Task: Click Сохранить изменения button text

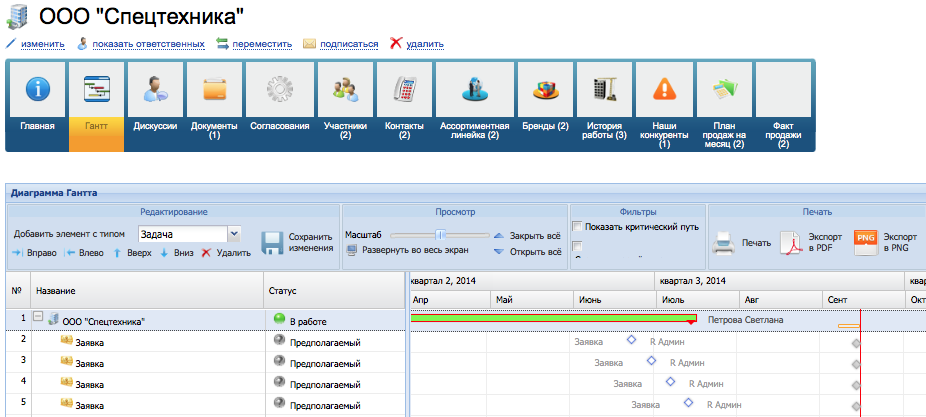Action: (x=311, y=242)
